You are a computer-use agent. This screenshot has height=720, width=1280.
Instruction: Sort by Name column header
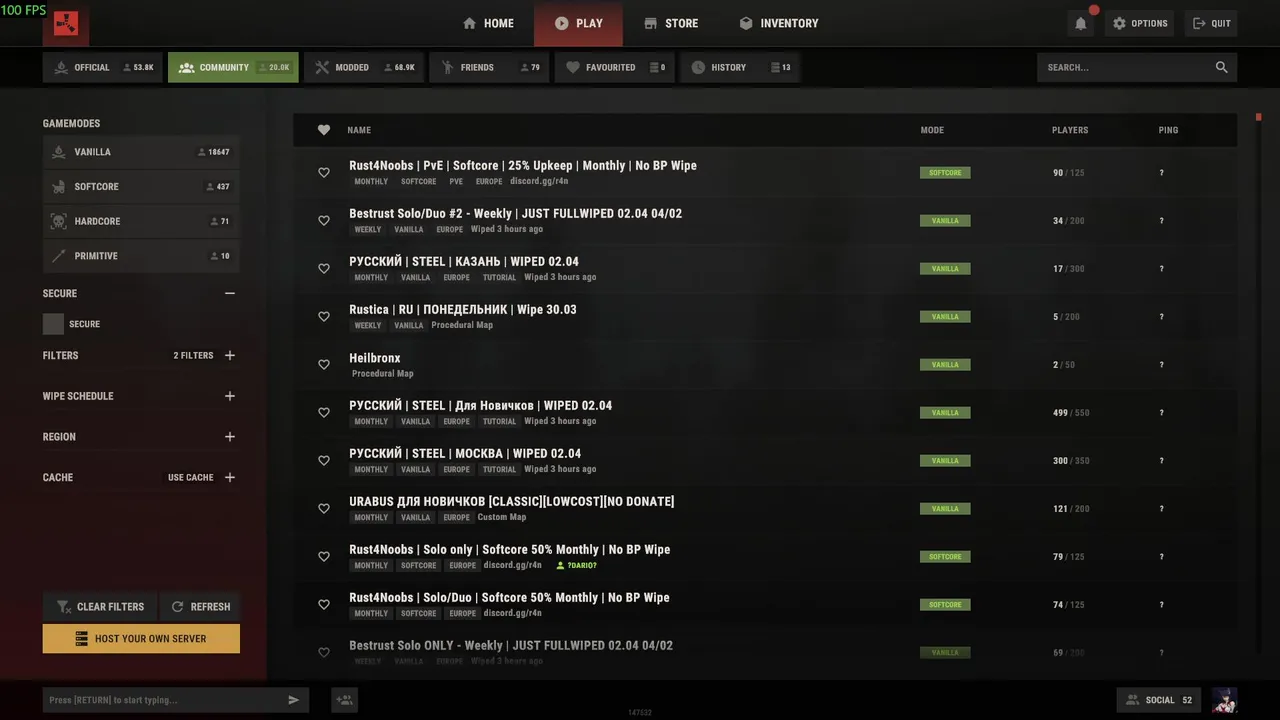(x=359, y=130)
